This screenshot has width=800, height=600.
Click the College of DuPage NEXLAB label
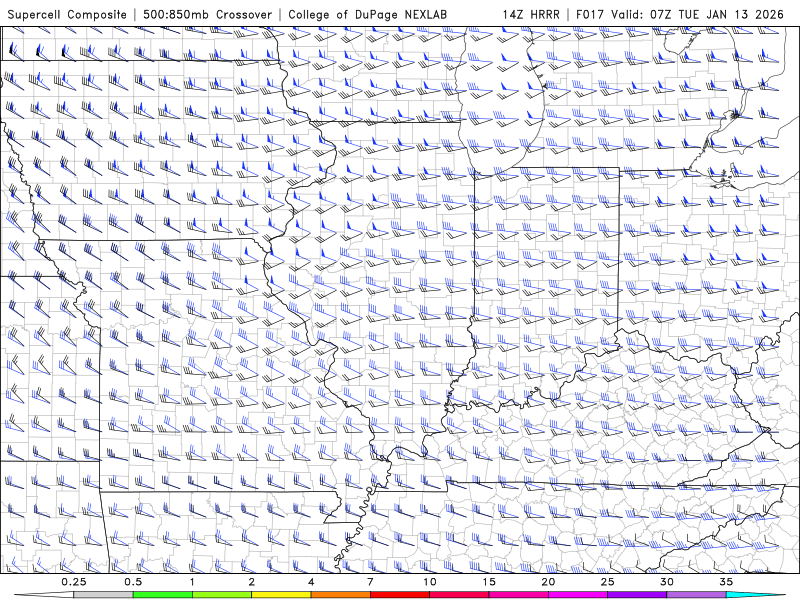(367, 14)
